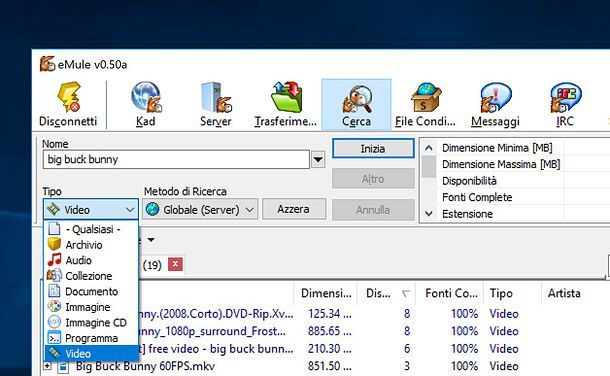Click the Disconnetti toolbar icon
Image resolution: width=610 pixels, height=376 pixels.
click(x=68, y=104)
